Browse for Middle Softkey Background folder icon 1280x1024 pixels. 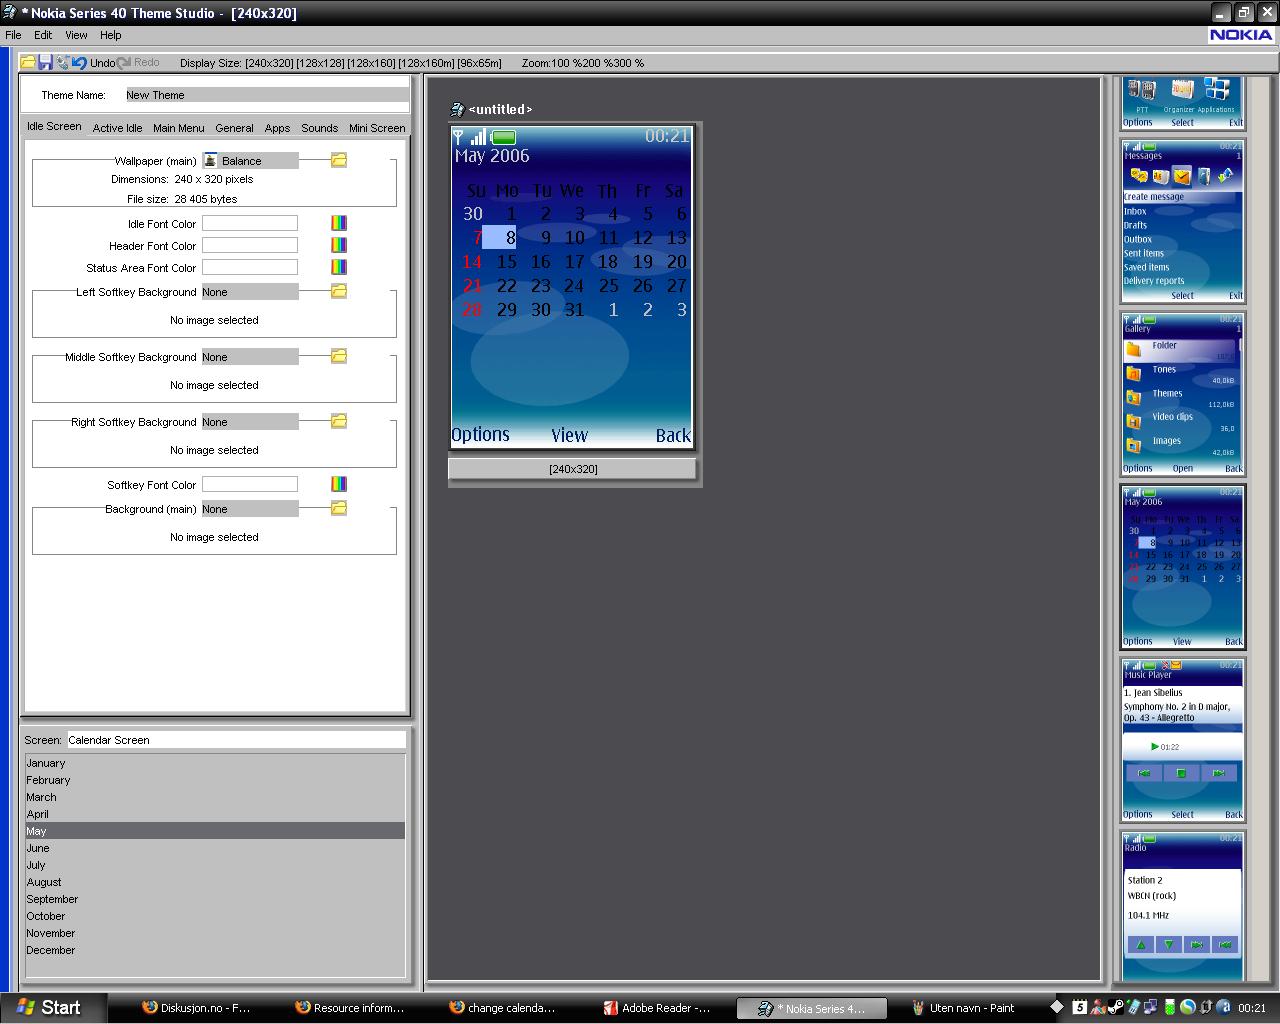[339, 356]
